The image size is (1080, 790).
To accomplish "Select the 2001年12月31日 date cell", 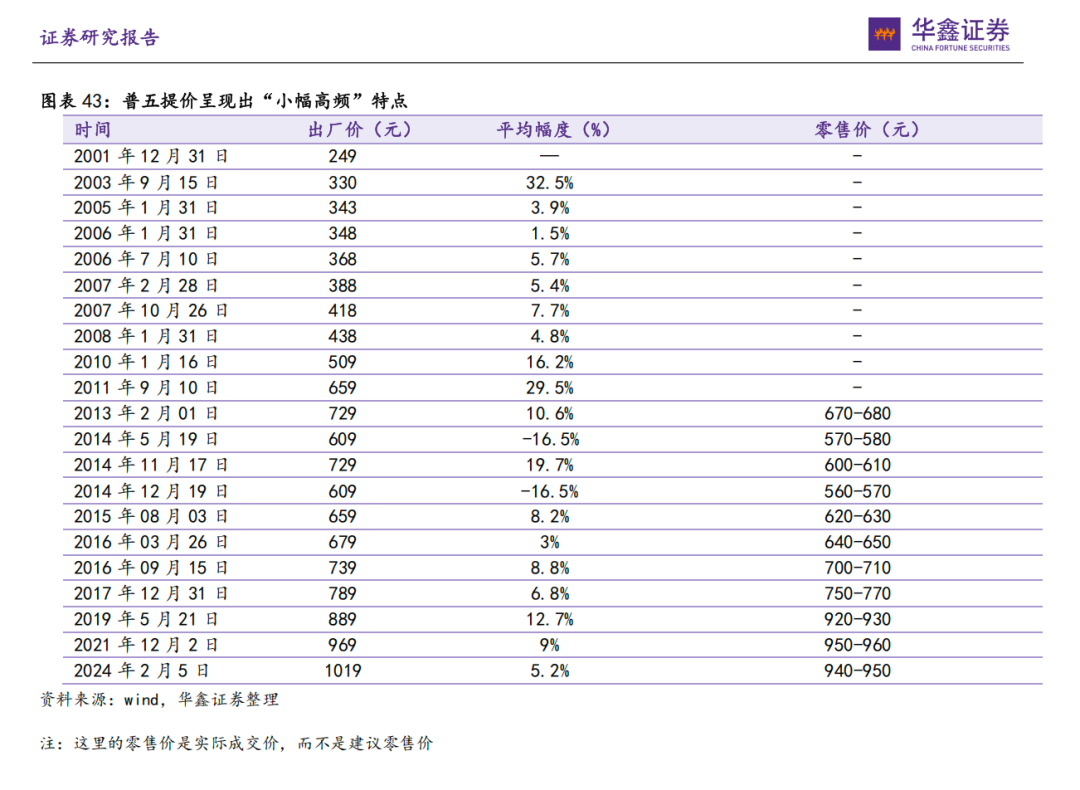I will (x=151, y=156).
